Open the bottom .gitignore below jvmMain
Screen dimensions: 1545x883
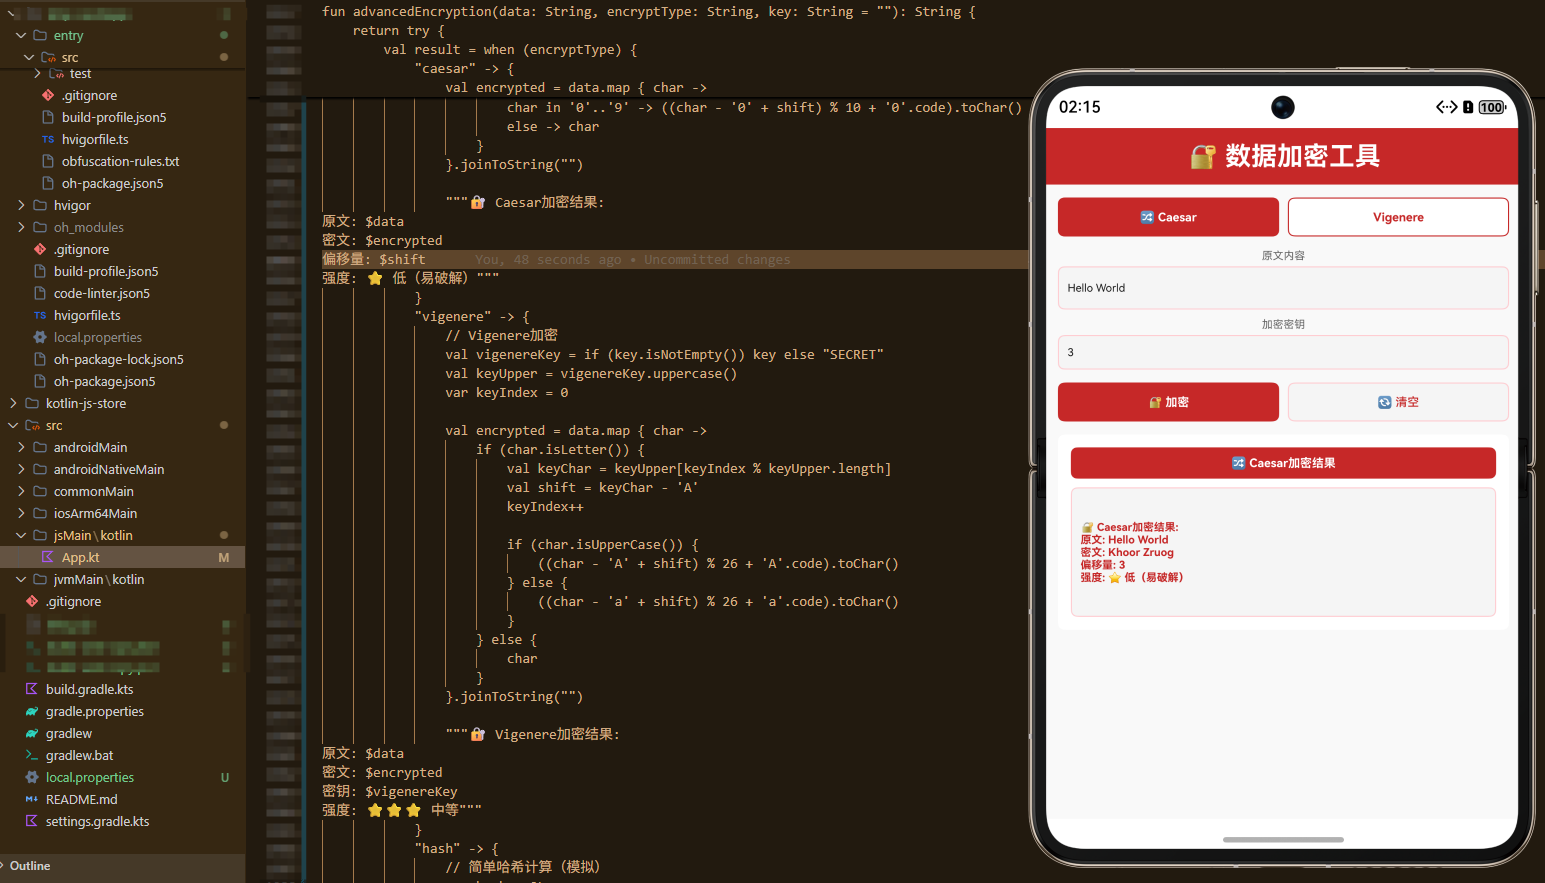tap(73, 601)
